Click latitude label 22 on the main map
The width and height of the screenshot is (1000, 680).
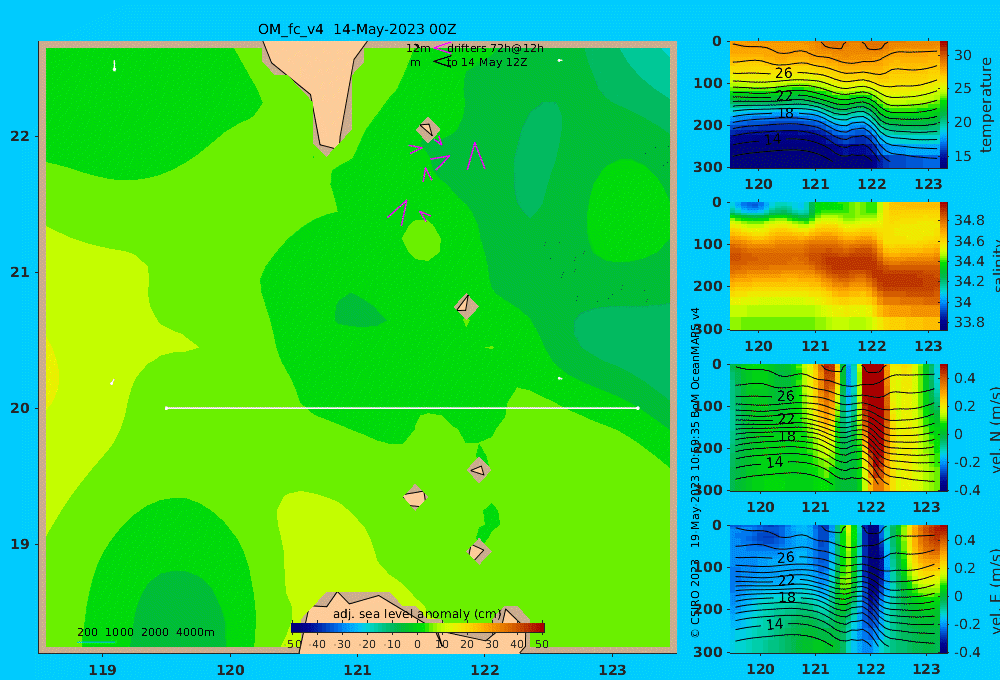click(x=20, y=136)
